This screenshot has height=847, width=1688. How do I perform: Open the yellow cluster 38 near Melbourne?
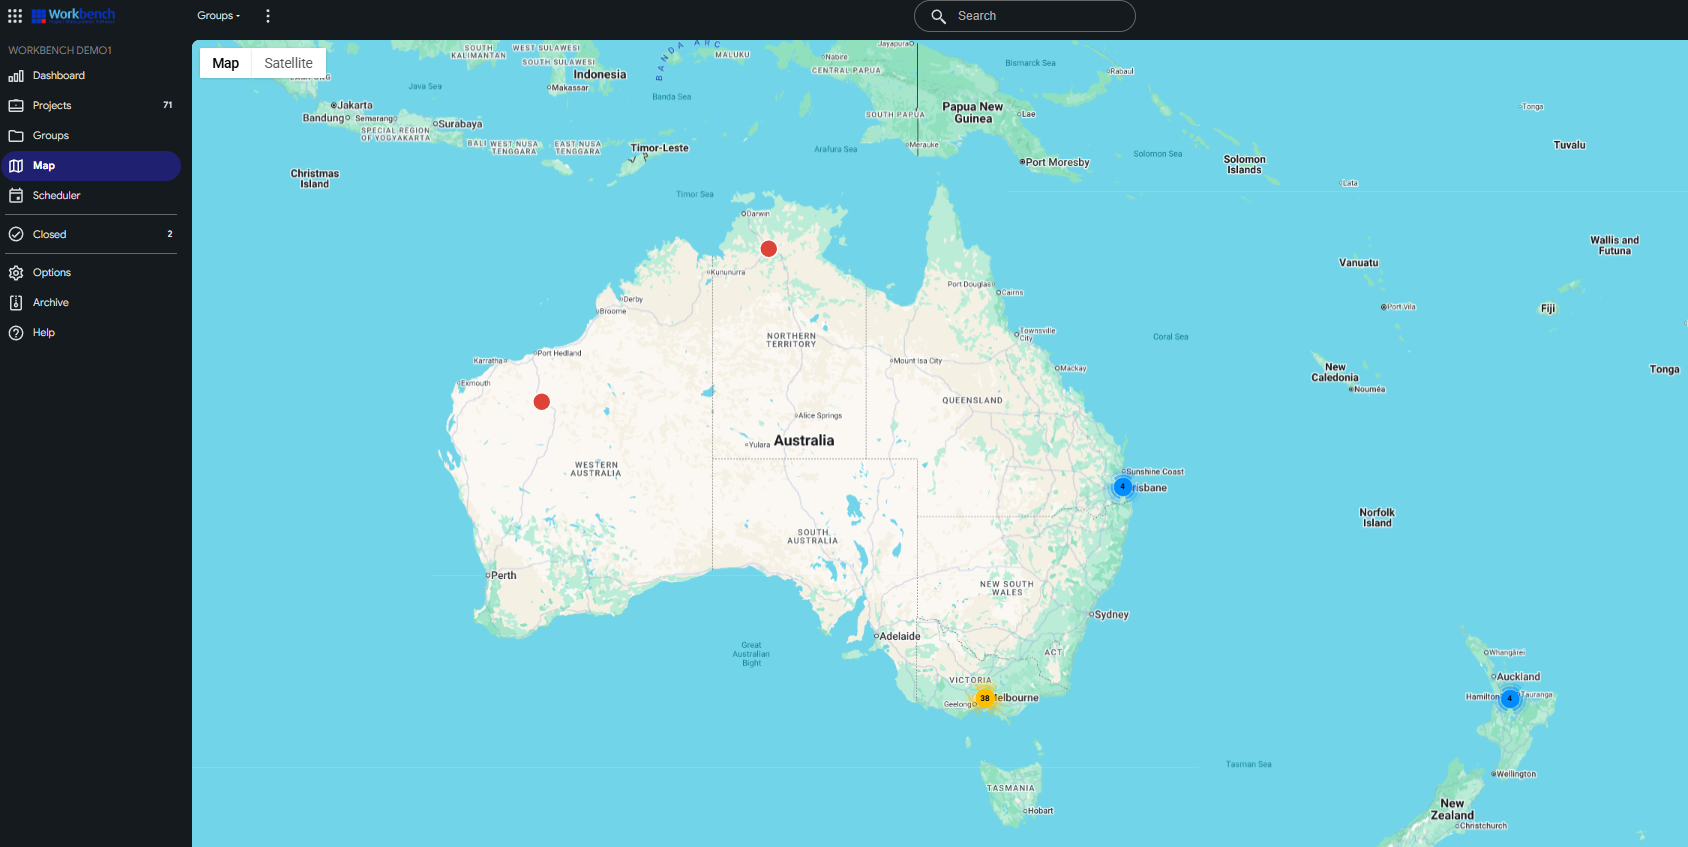click(985, 698)
